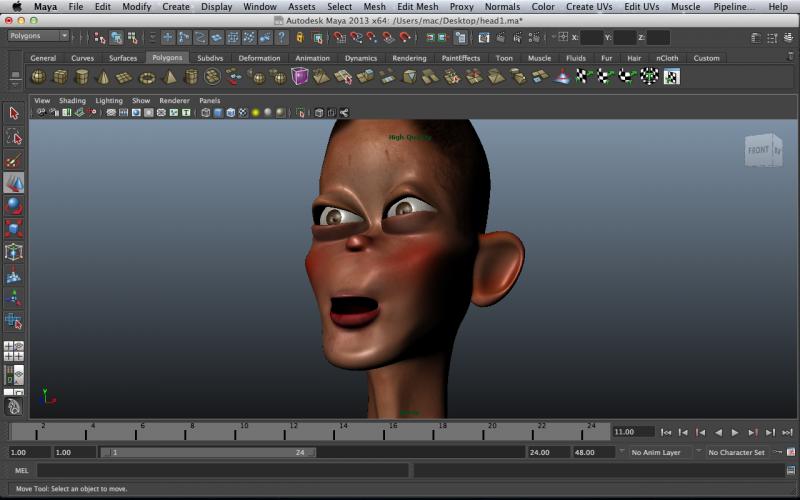
Task: Switch to the Animation shelf tab
Action: coord(312,58)
